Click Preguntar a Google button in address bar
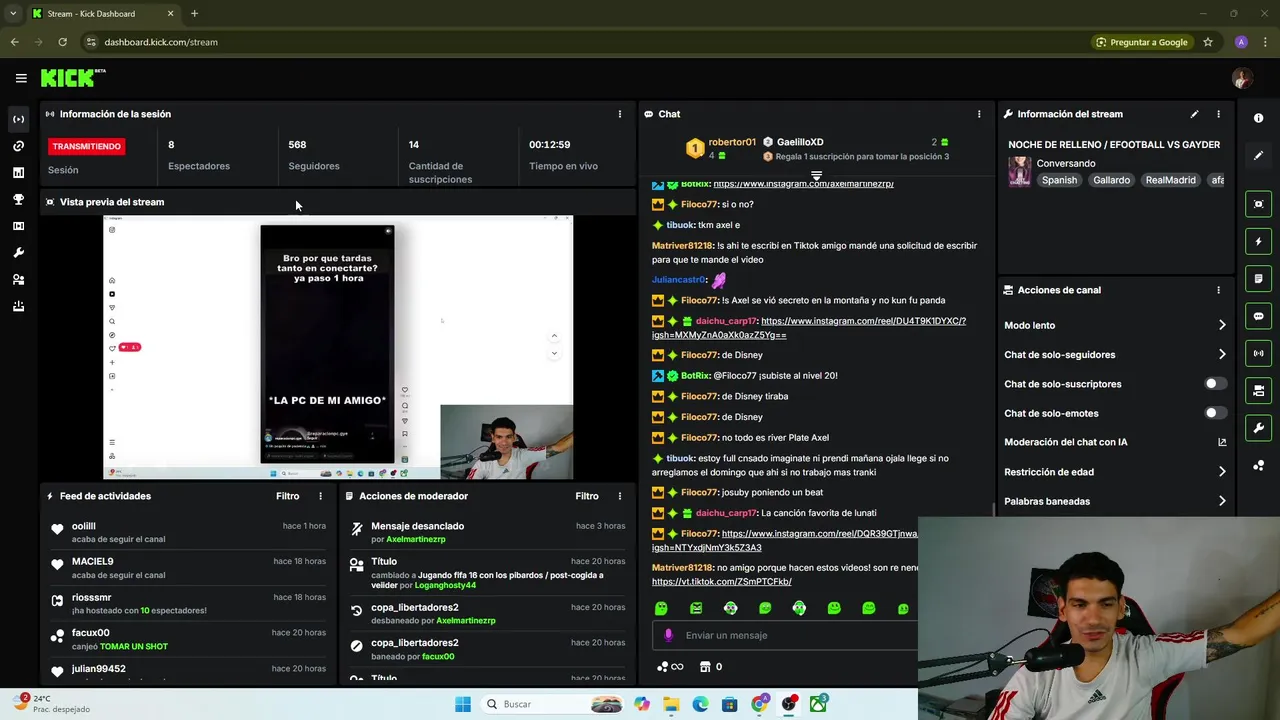1280x720 pixels. [1142, 42]
